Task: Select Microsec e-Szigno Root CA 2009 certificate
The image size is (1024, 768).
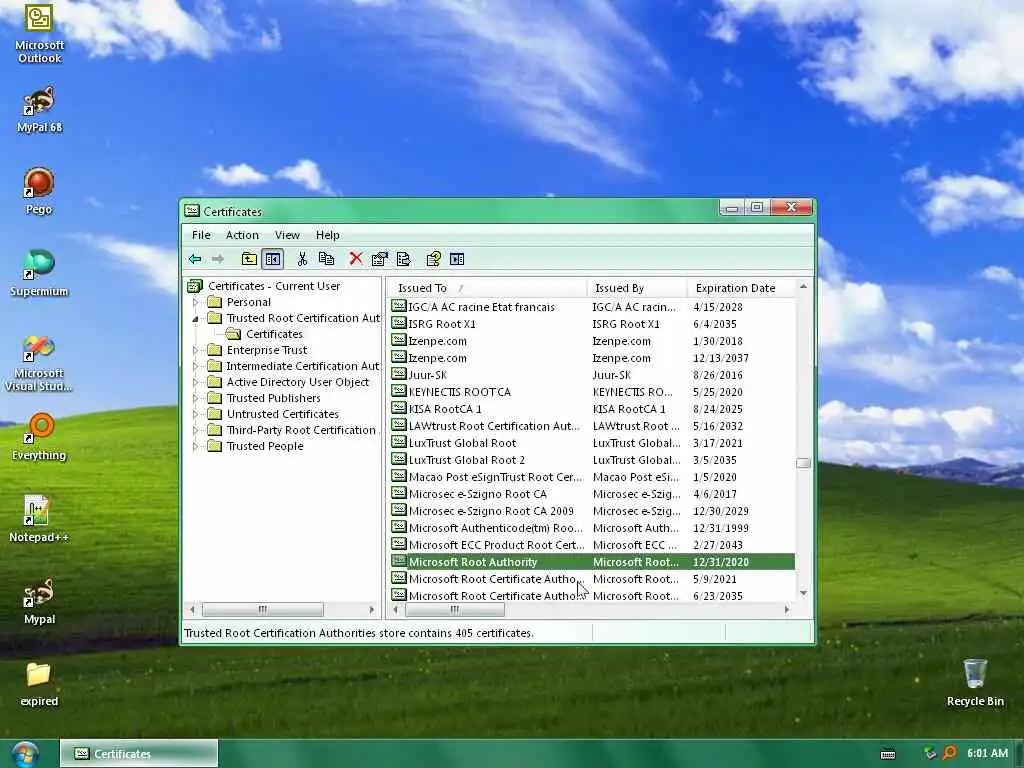Action: [x=592, y=511]
